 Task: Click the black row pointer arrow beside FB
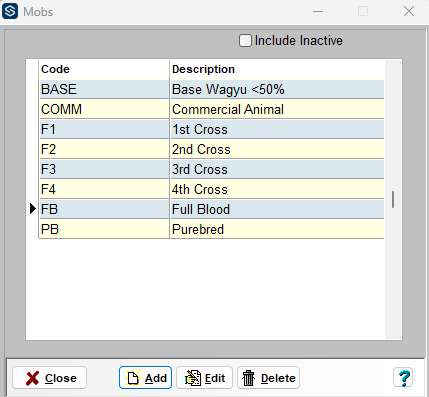point(33,209)
